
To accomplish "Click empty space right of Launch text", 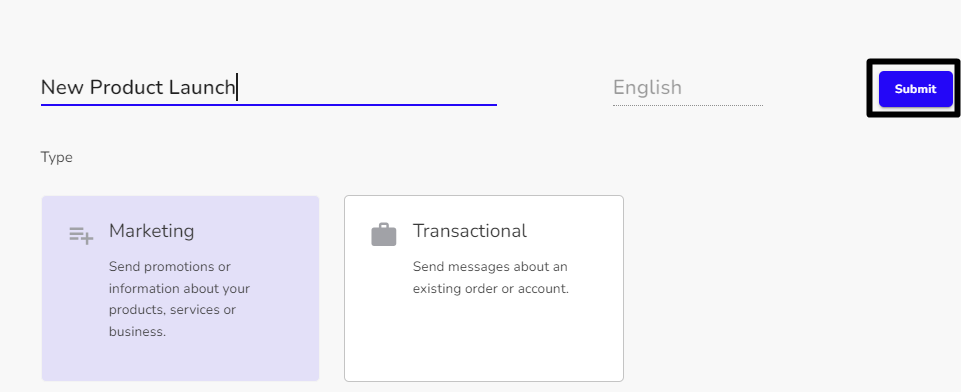I will [x=368, y=88].
